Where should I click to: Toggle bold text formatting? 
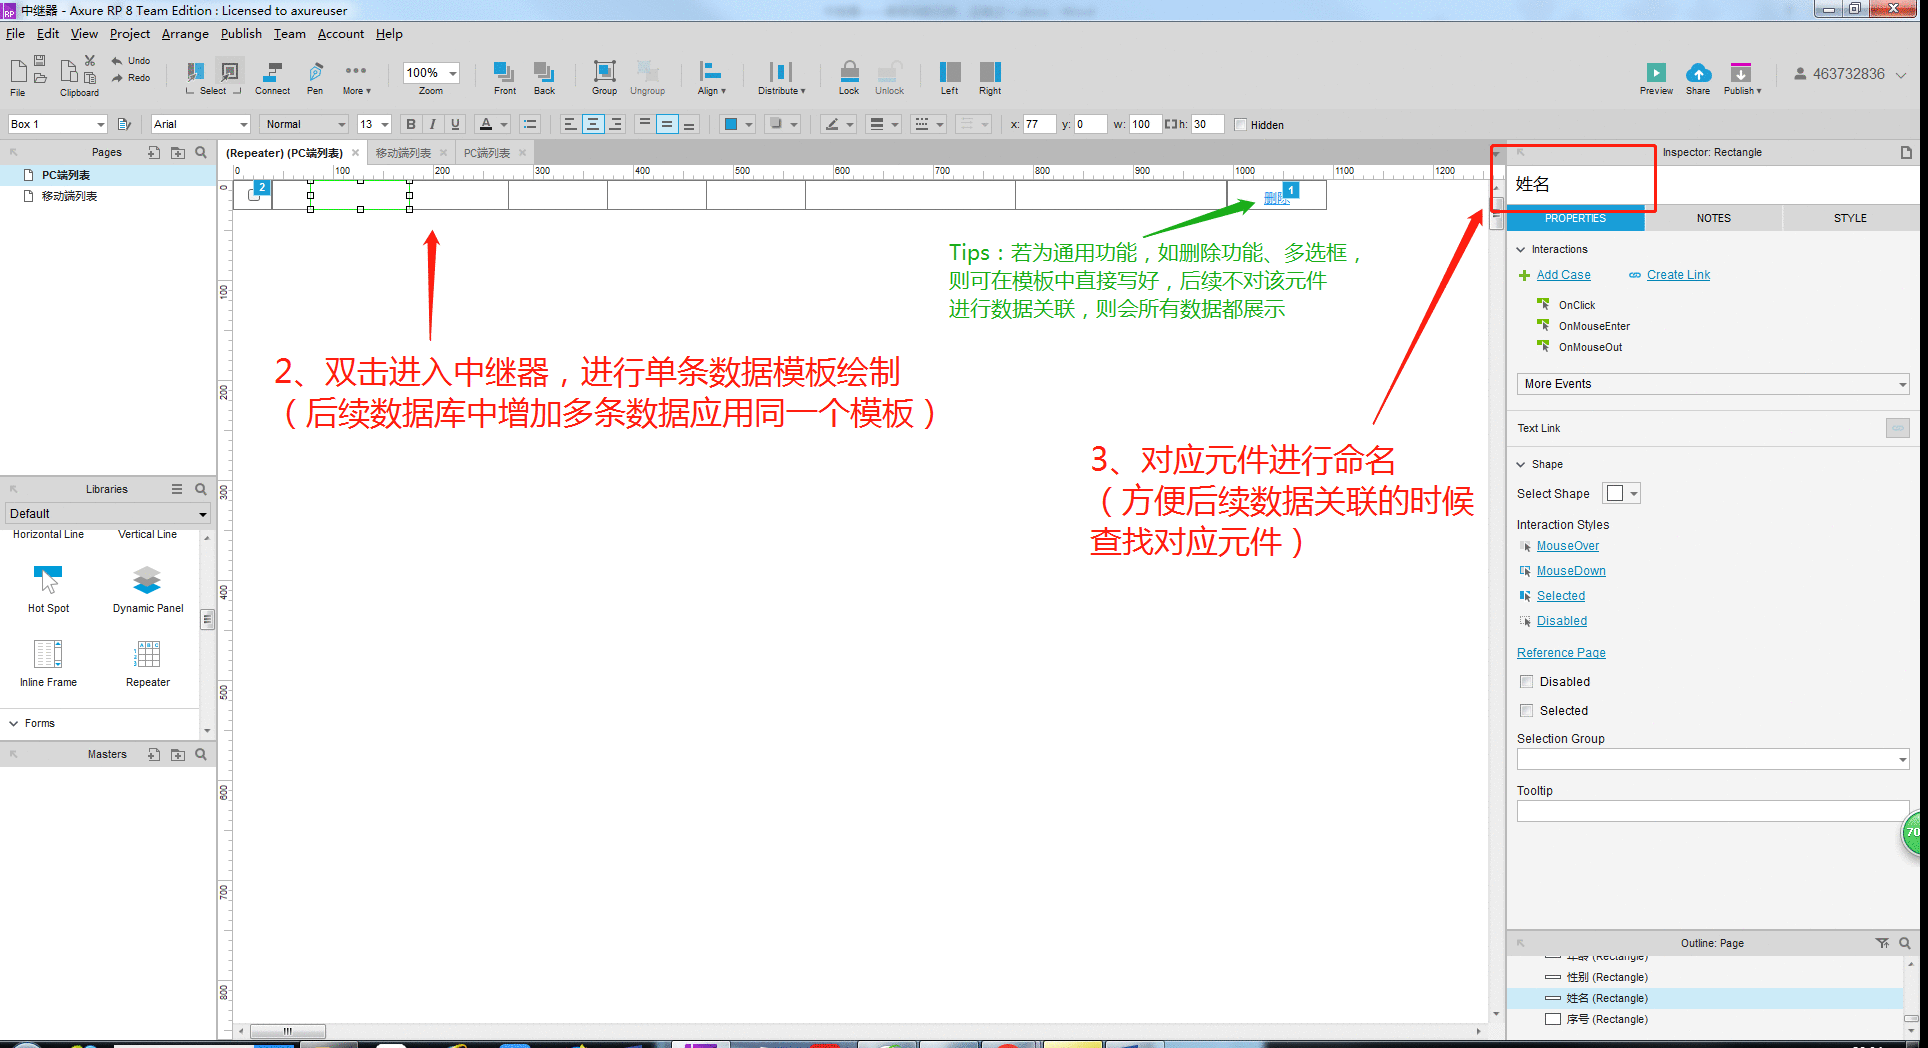tap(410, 125)
